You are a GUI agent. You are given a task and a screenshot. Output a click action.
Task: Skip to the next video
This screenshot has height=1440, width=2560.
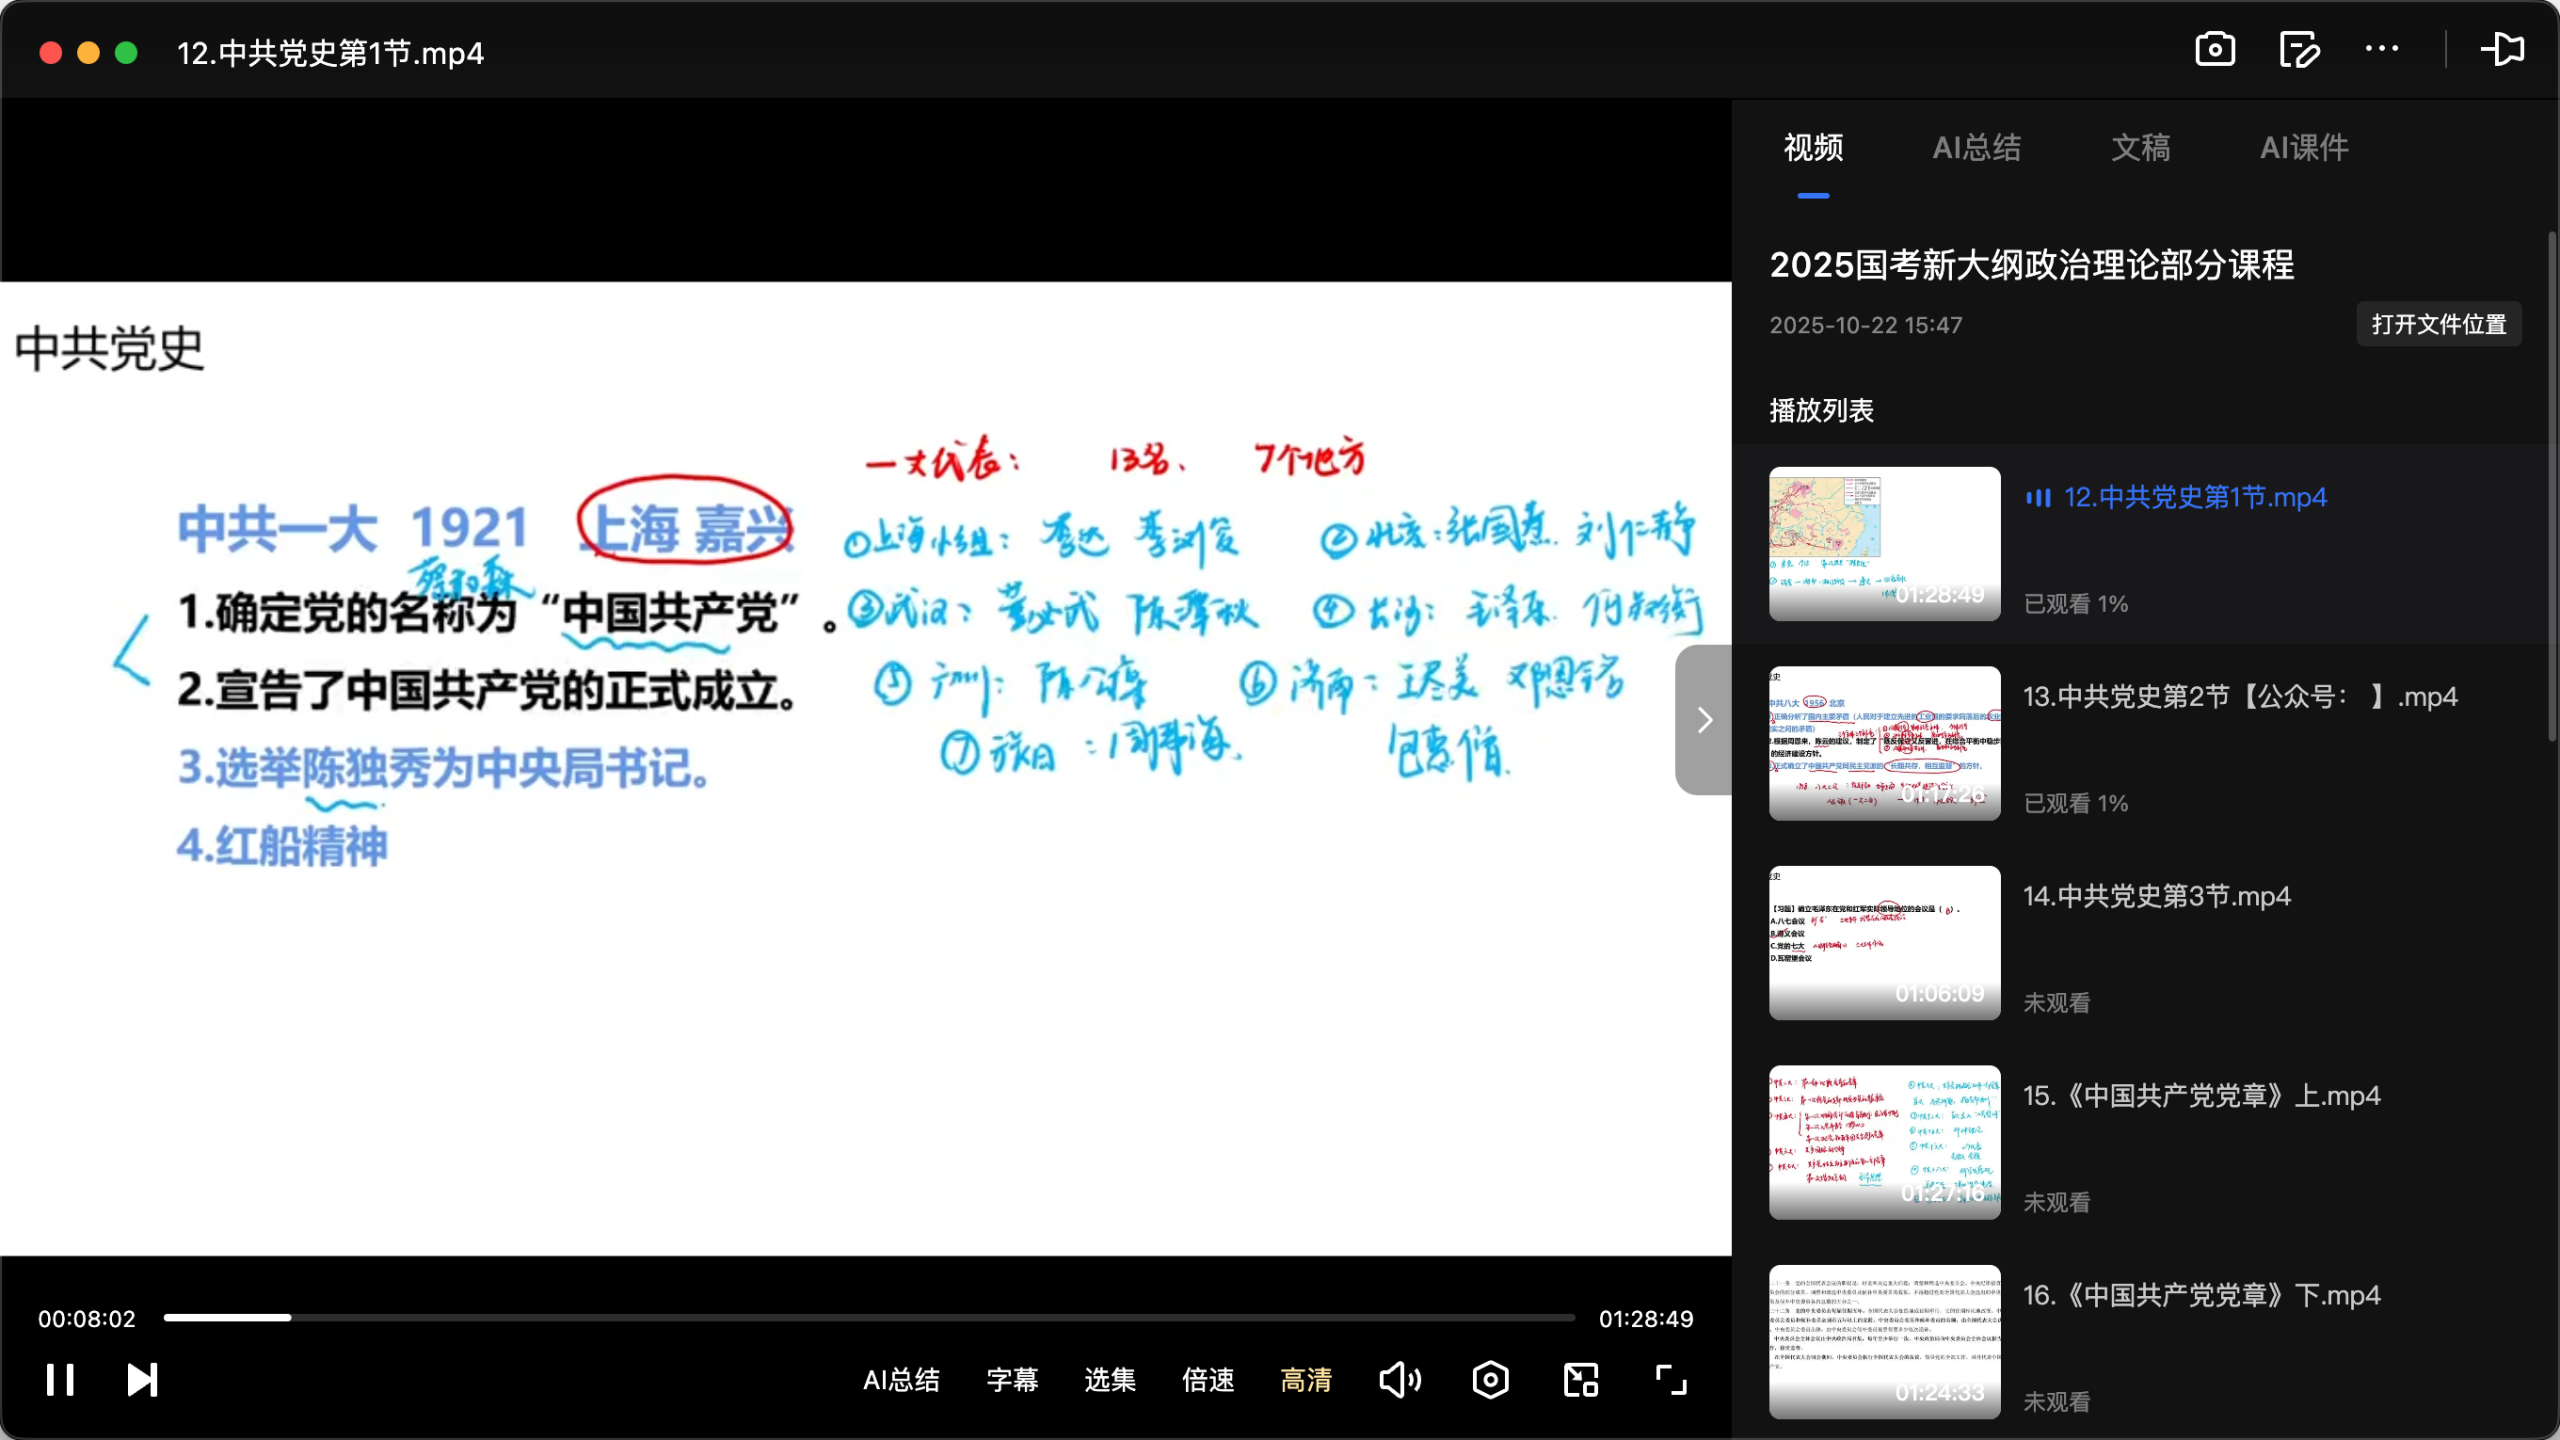point(142,1380)
